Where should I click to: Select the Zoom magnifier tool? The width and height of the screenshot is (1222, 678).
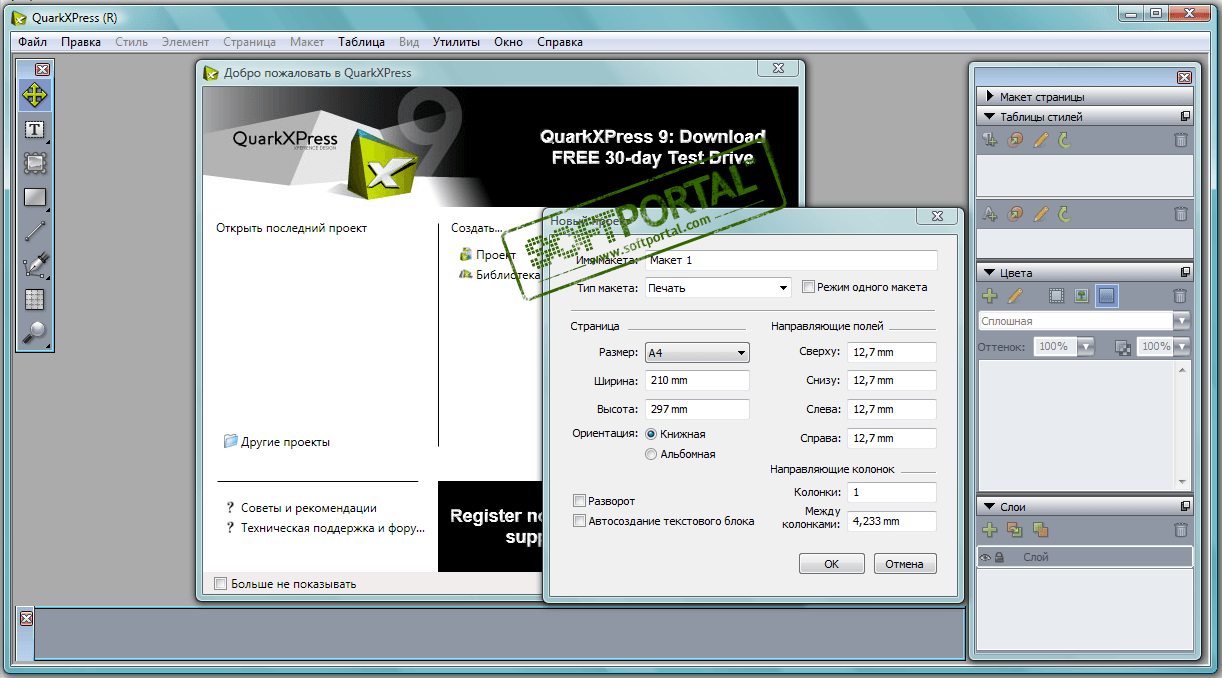tap(35, 333)
